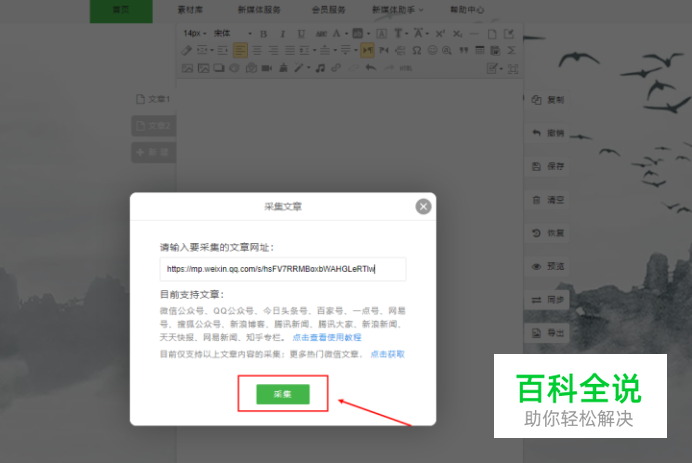Insert special character Omega icon

tap(416, 50)
